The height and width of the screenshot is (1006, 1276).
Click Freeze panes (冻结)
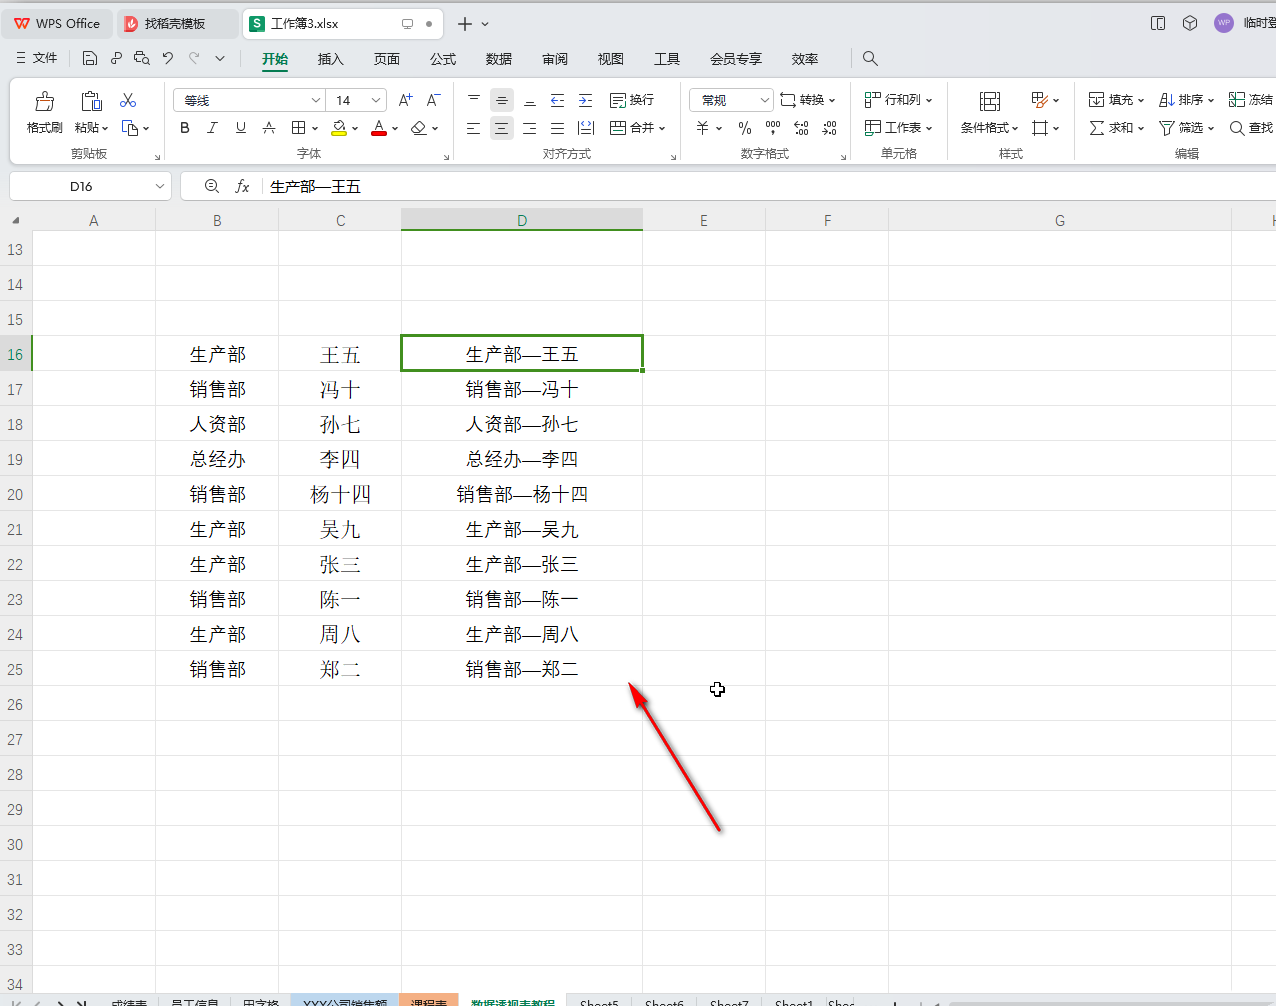pos(1251,100)
